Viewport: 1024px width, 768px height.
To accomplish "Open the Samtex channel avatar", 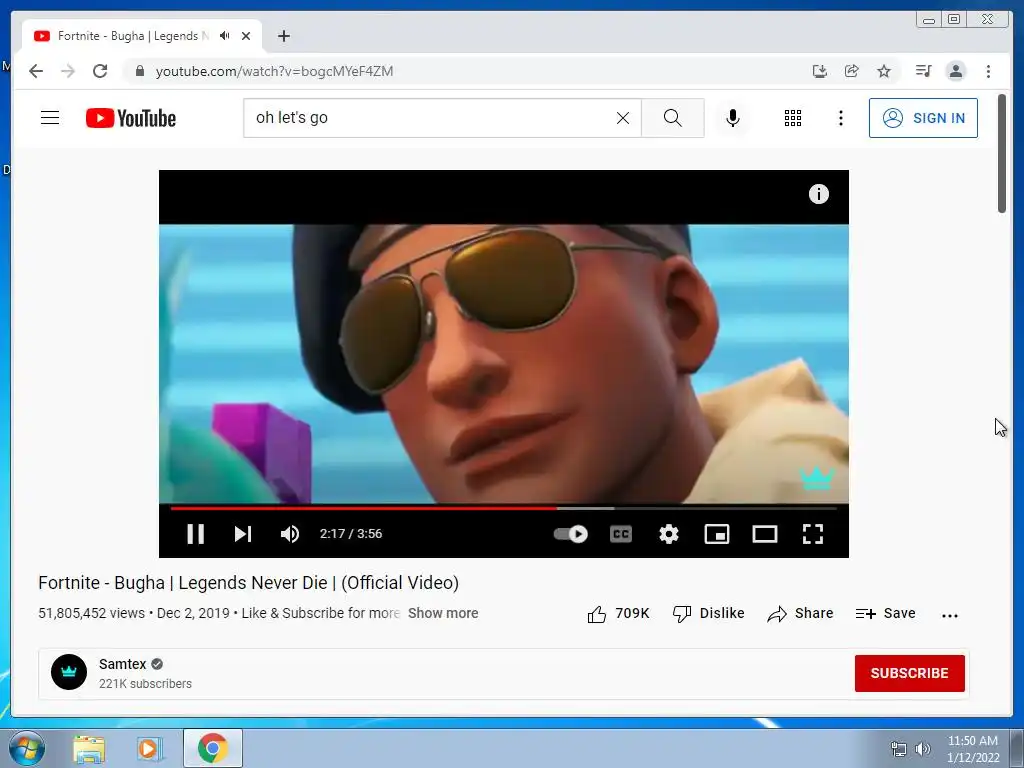I will tap(69, 672).
